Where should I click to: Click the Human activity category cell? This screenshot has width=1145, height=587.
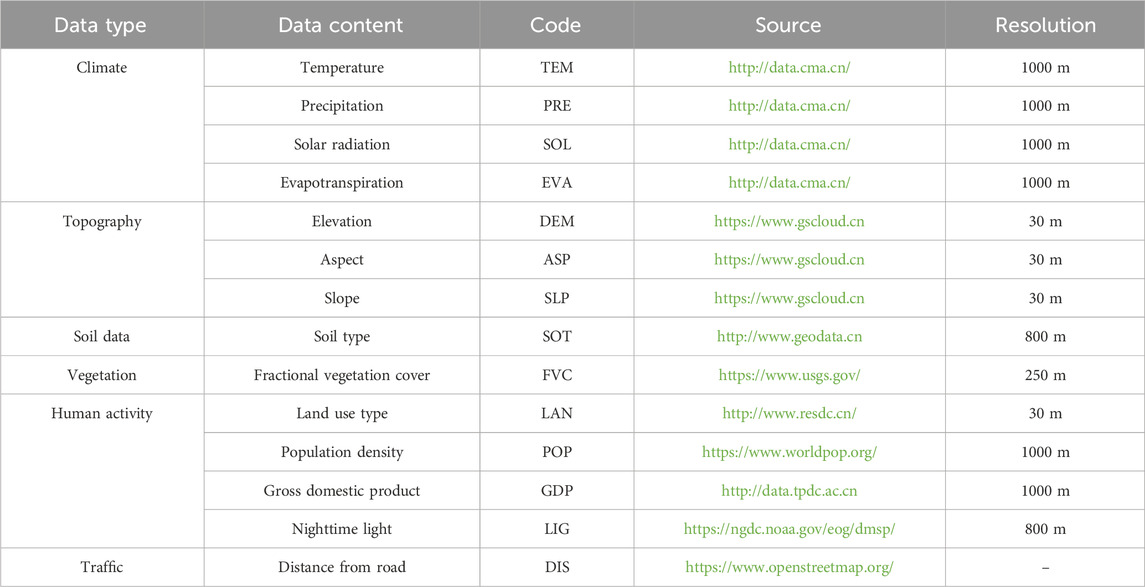tap(102, 413)
